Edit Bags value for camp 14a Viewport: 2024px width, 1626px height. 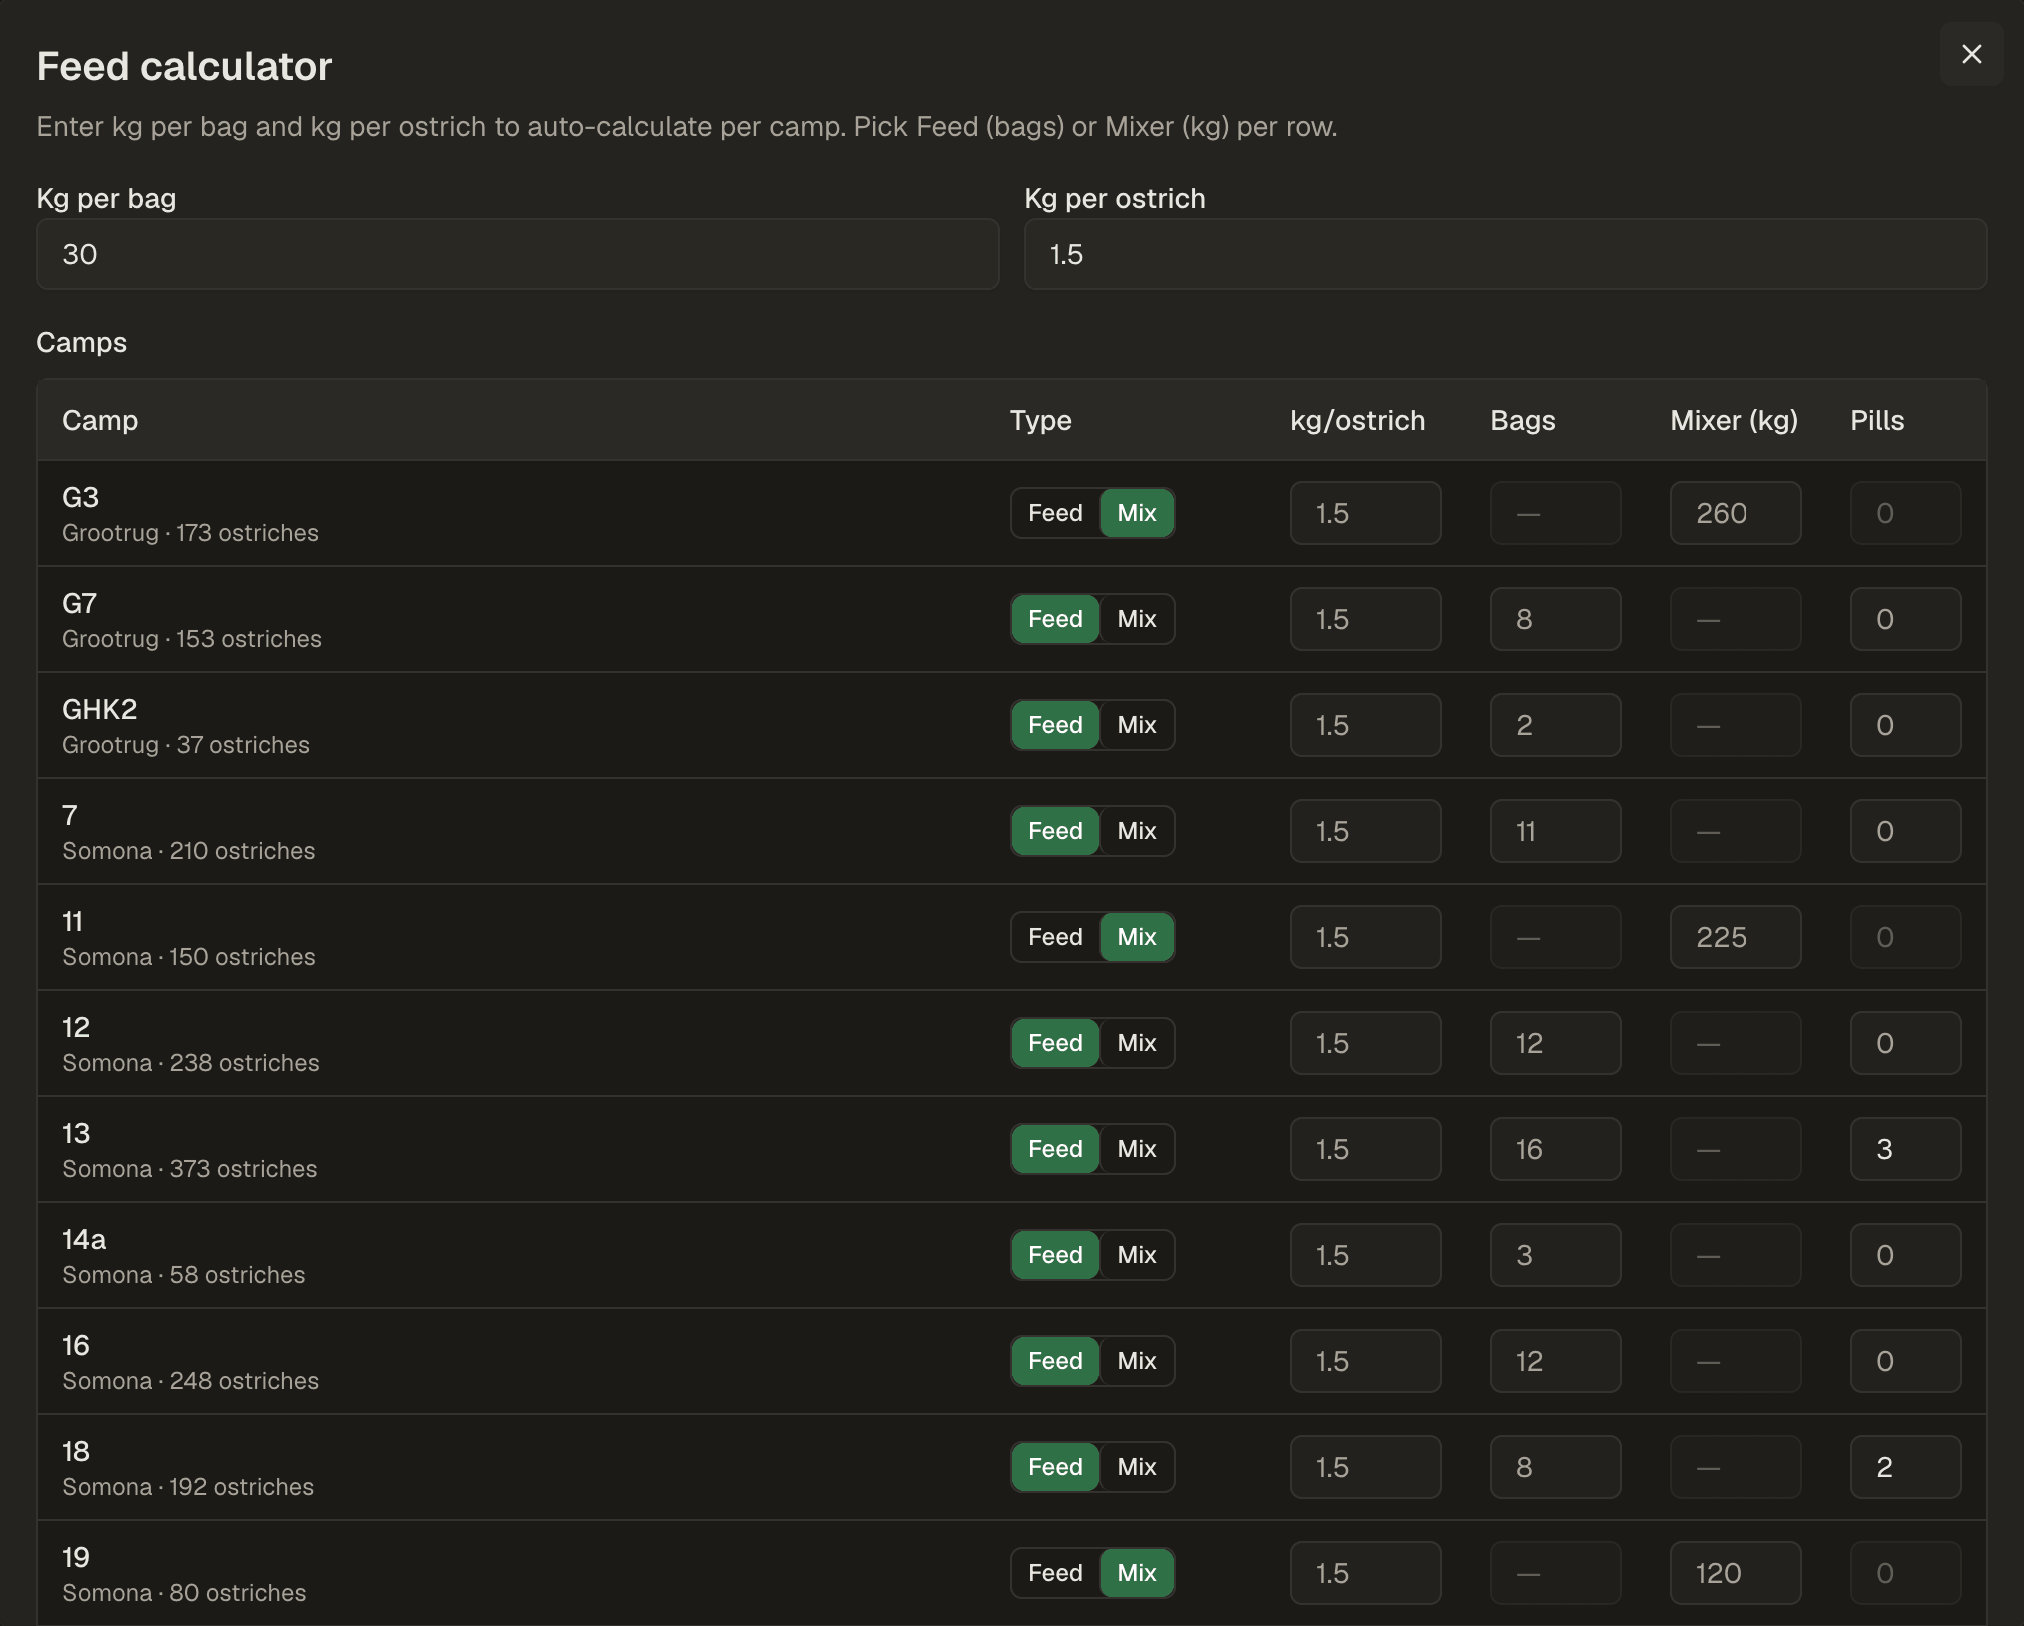[x=1555, y=1255]
